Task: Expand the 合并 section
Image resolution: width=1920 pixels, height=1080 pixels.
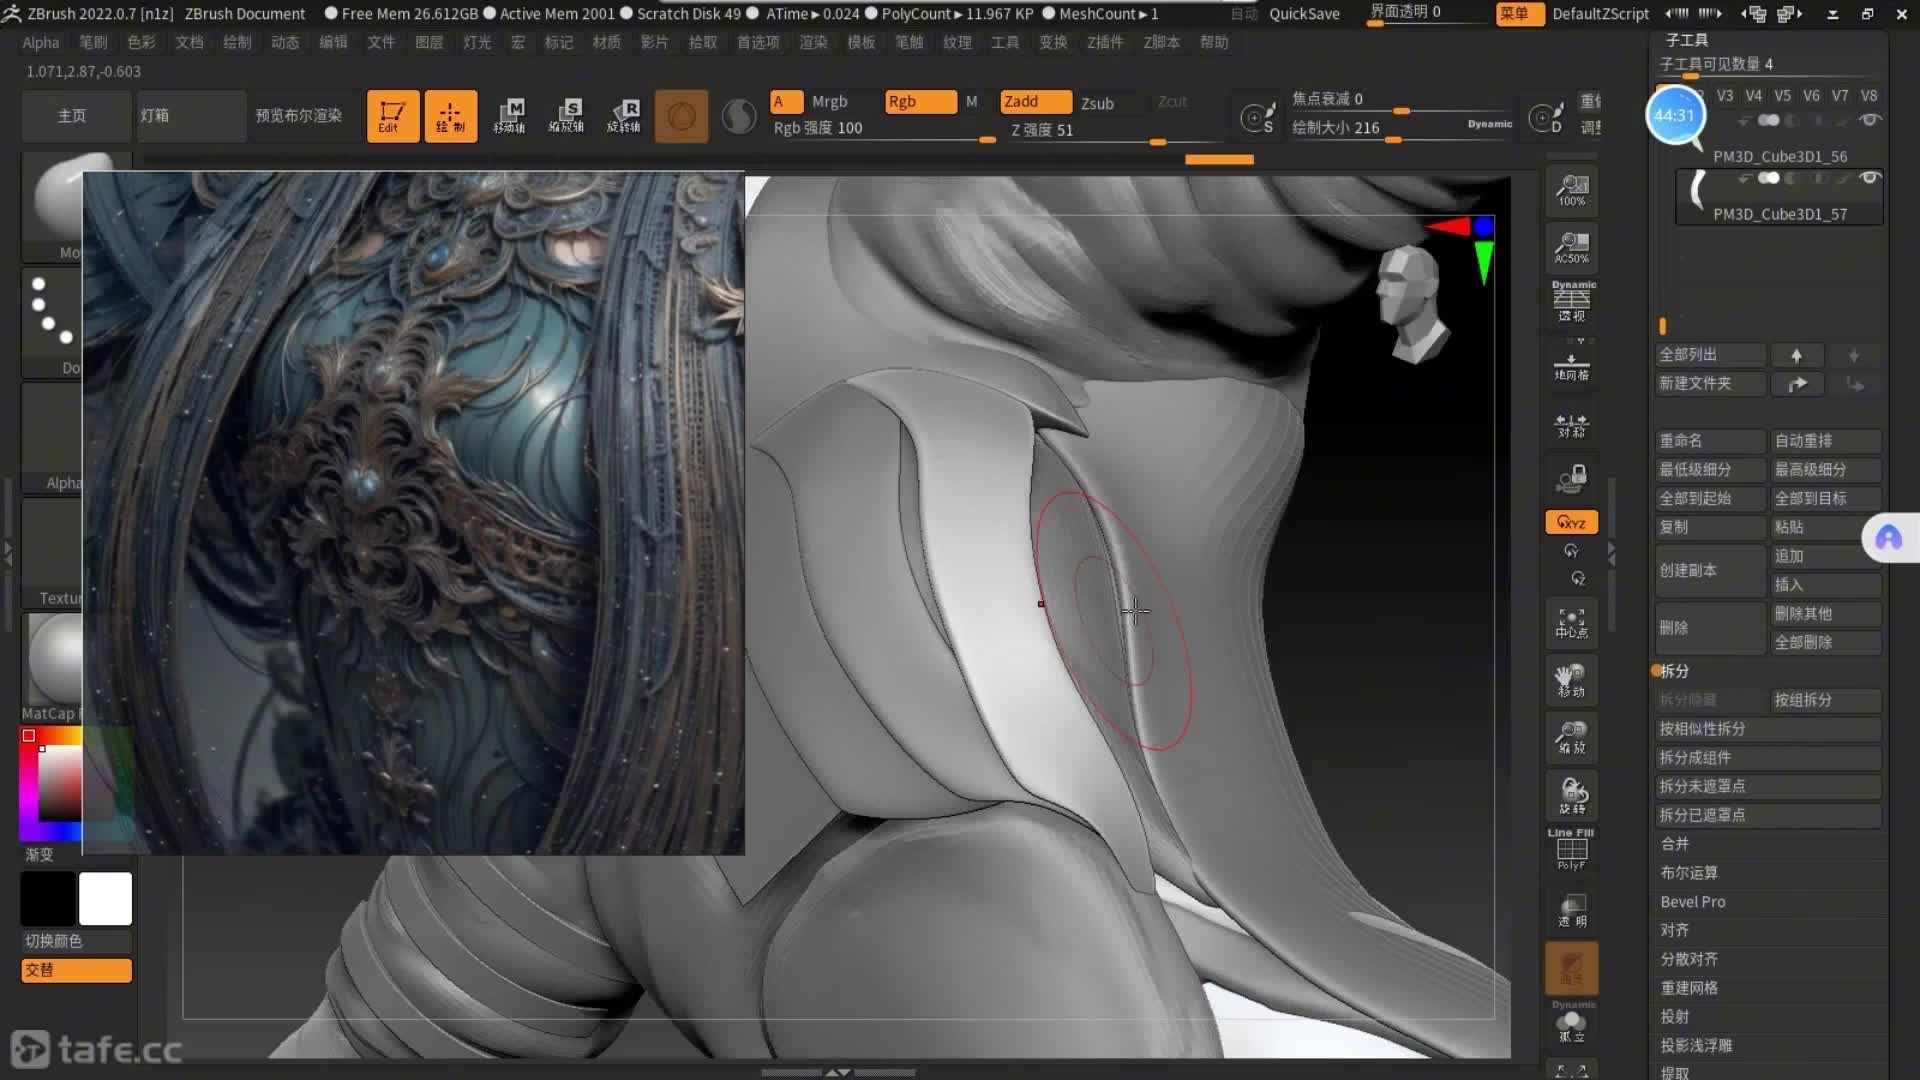Action: click(1675, 844)
